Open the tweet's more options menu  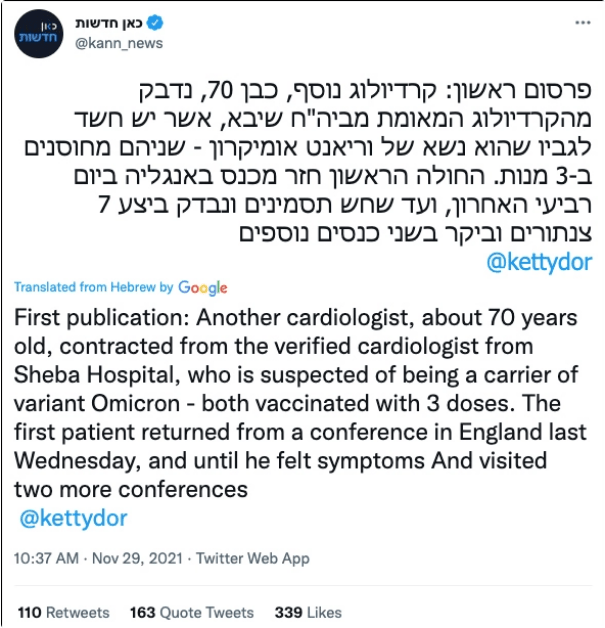point(580,22)
